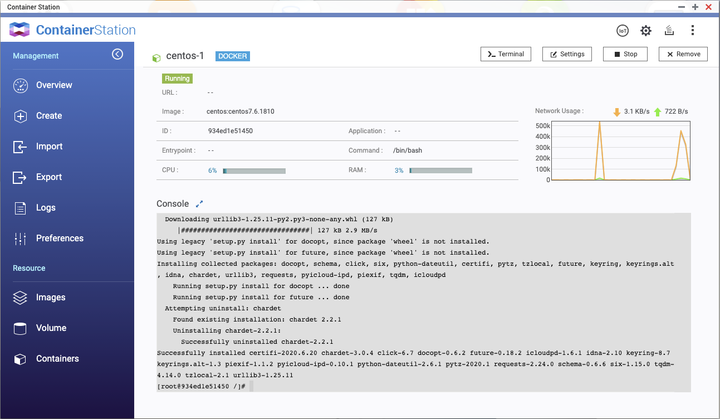Screen dimensions: 720x419
Task: Click the green container cube icon beside centos-1
Action: 157,58
